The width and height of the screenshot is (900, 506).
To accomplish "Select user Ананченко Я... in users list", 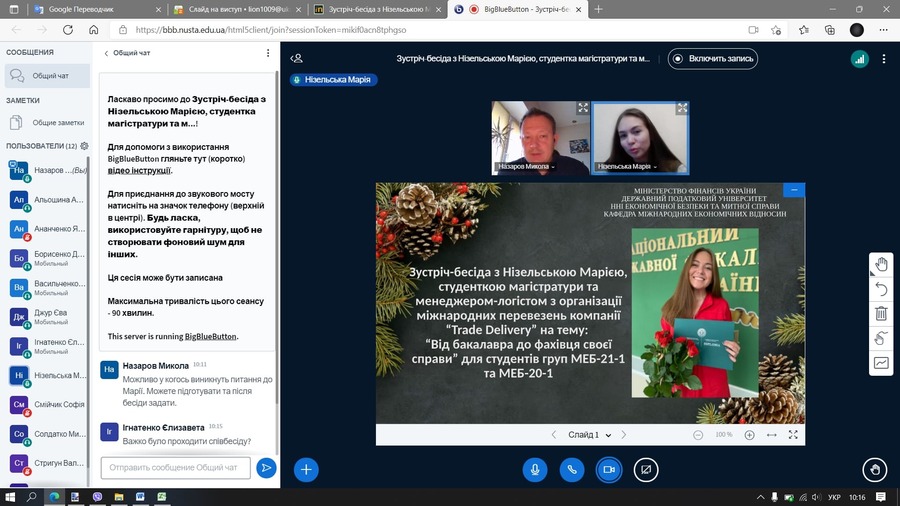I will point(47,229).
